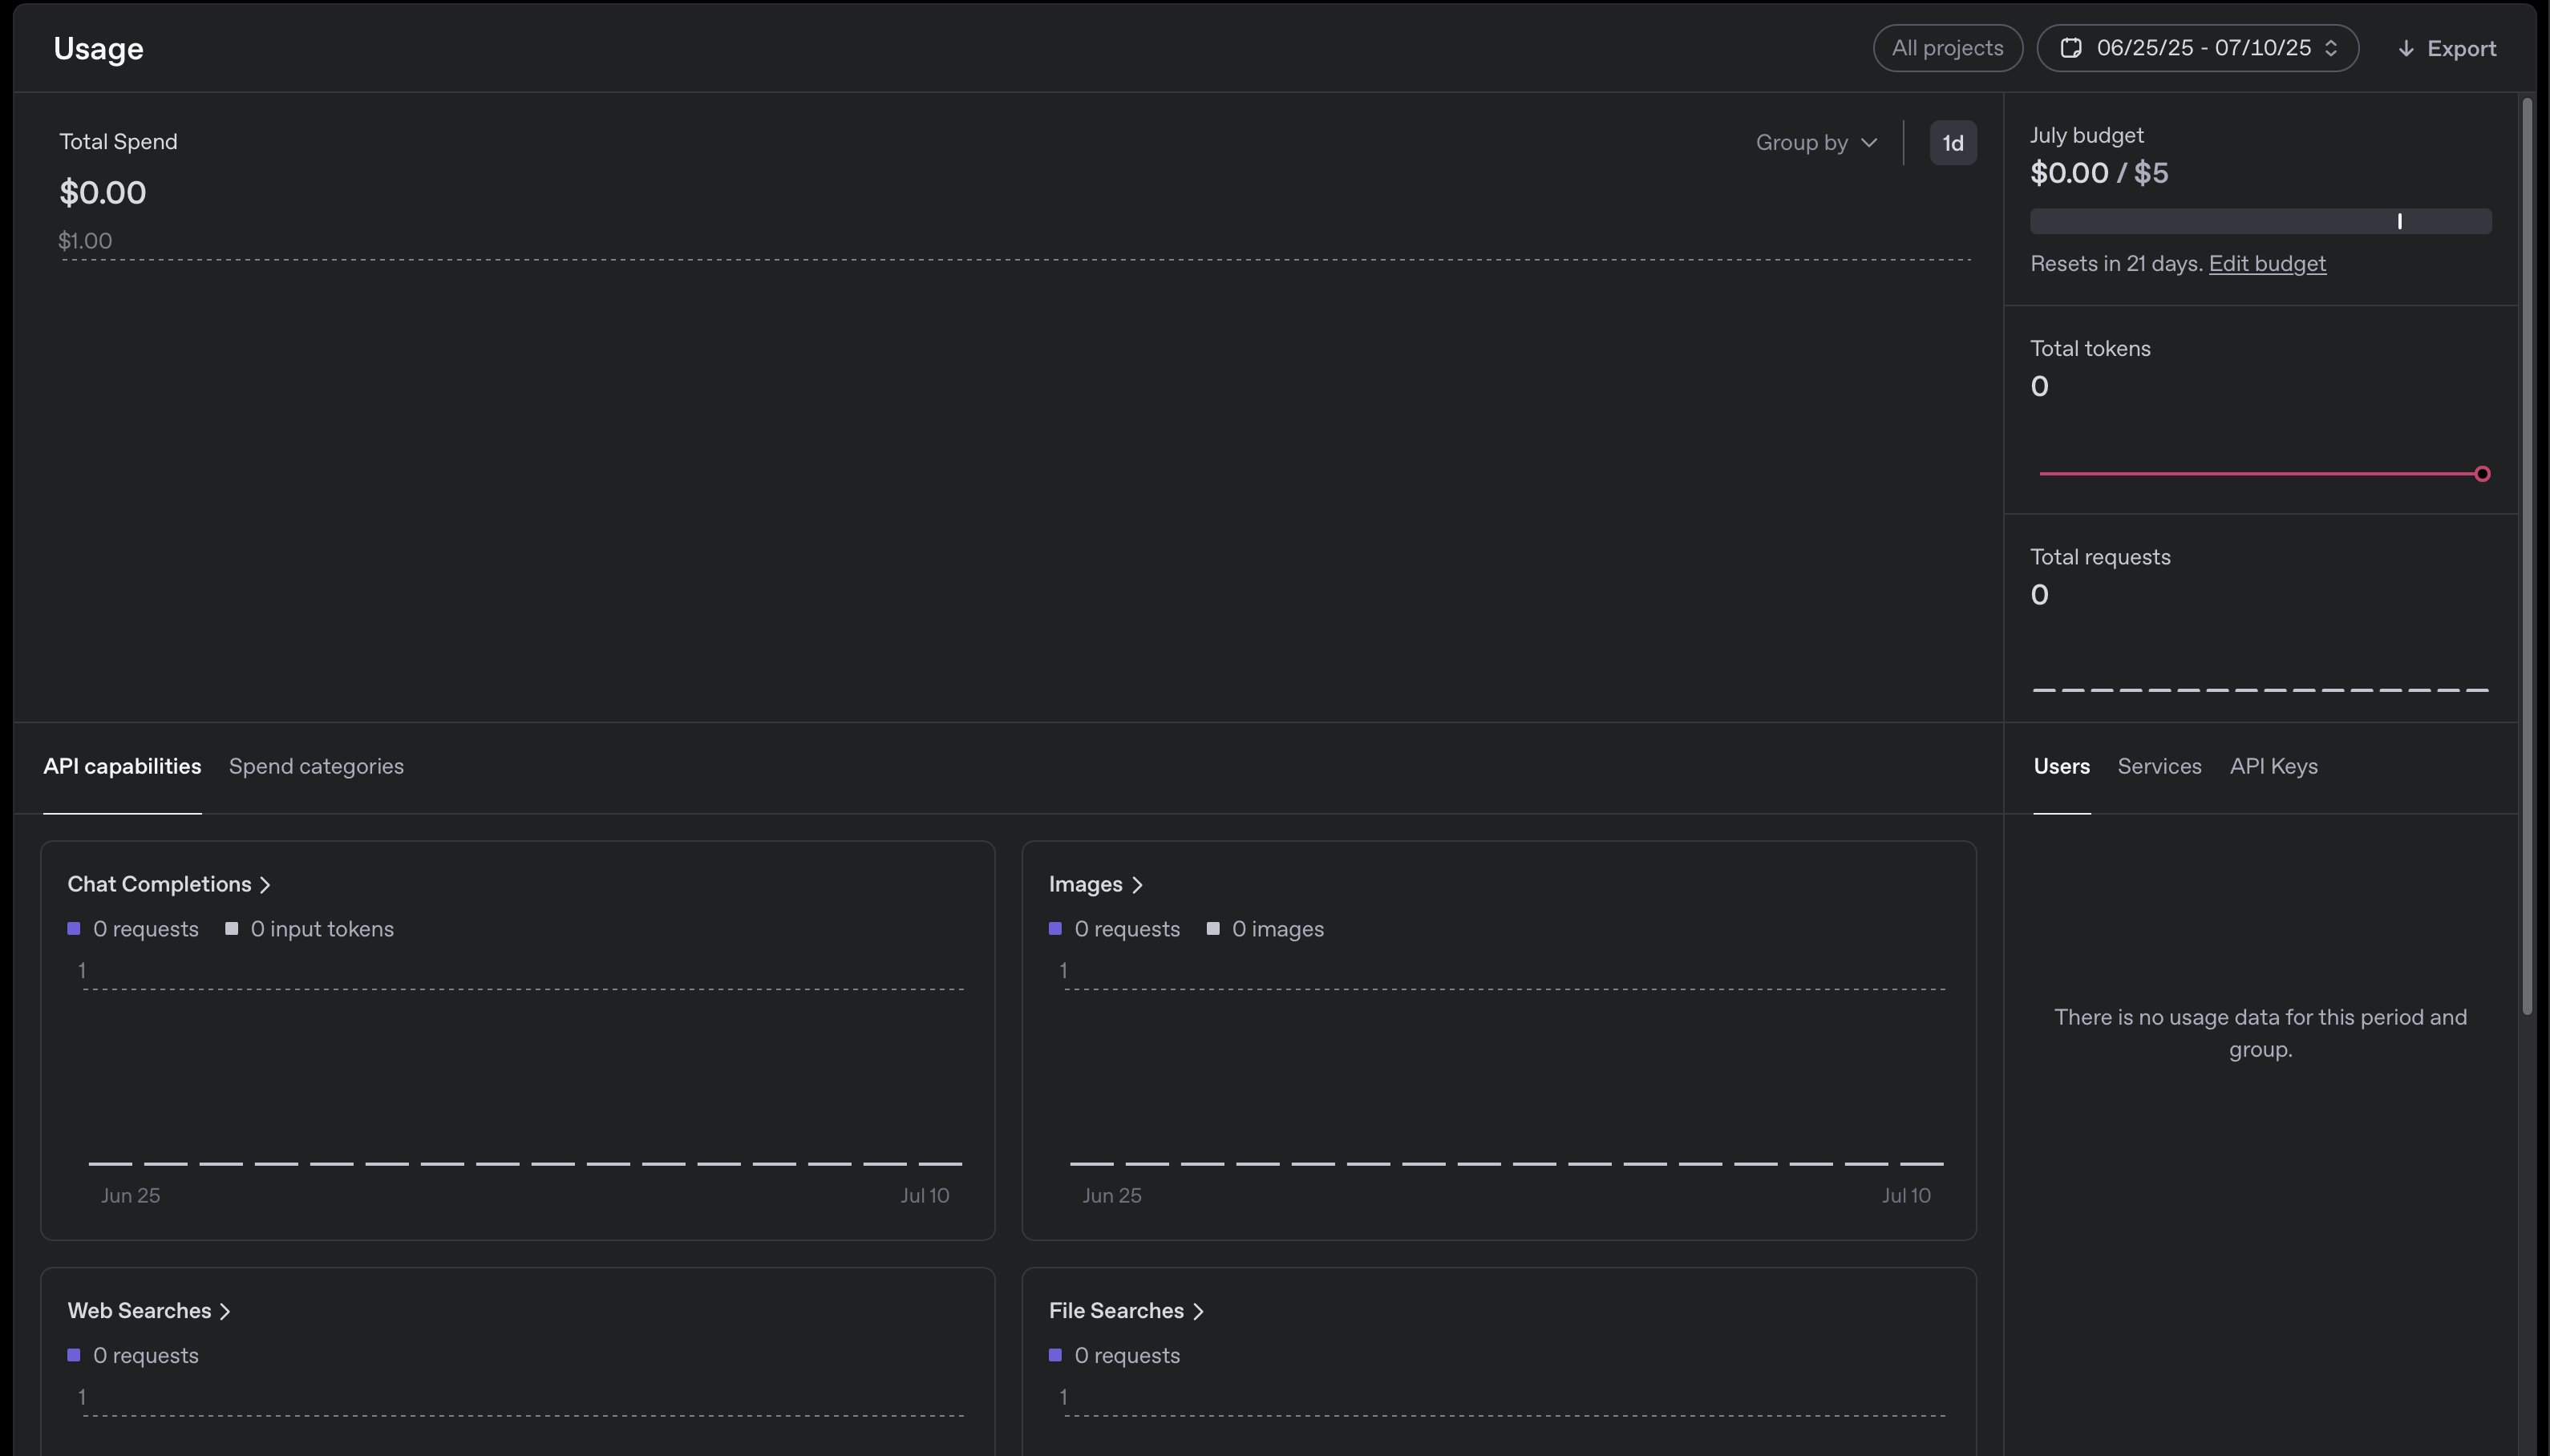Screen dimensions: 2550x1456
Task: Click the up-down arrows on date range
Action: click(x=2331, y=48)
